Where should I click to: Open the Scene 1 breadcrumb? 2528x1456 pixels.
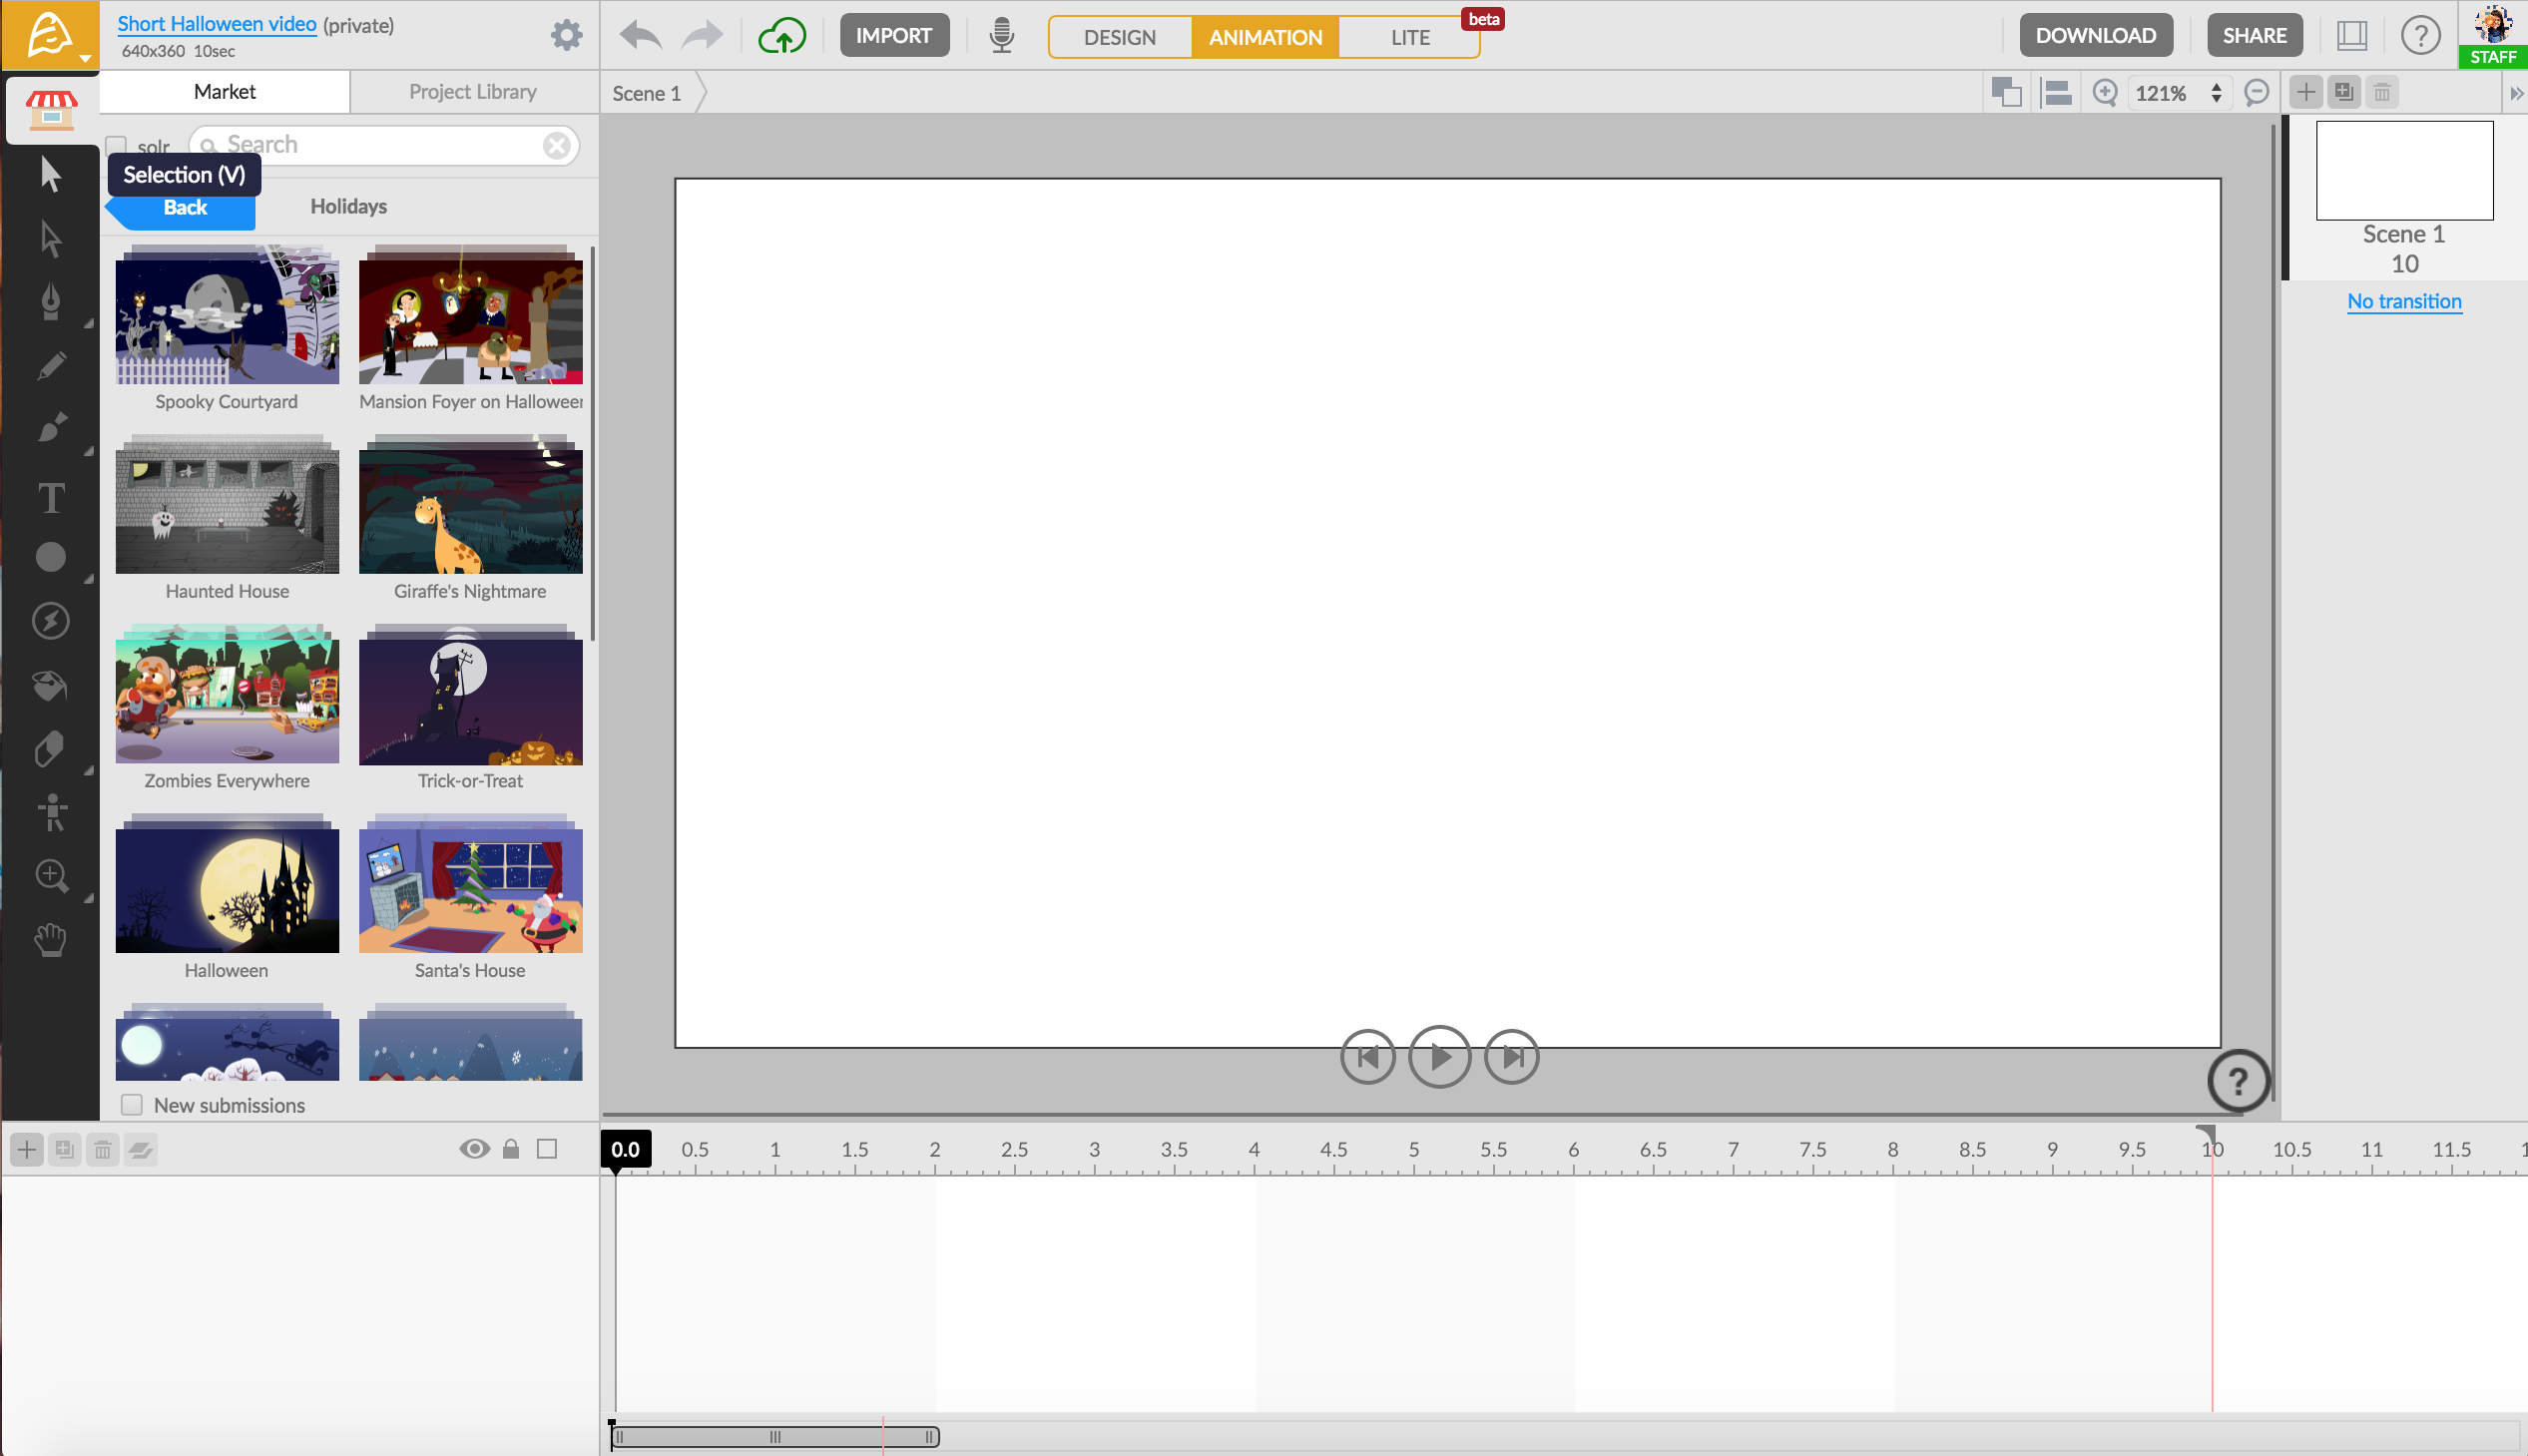647,93
